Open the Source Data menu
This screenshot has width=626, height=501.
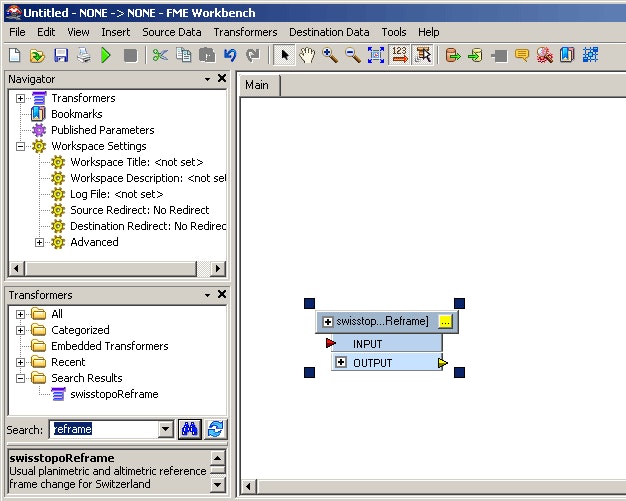tap(172, 32)
